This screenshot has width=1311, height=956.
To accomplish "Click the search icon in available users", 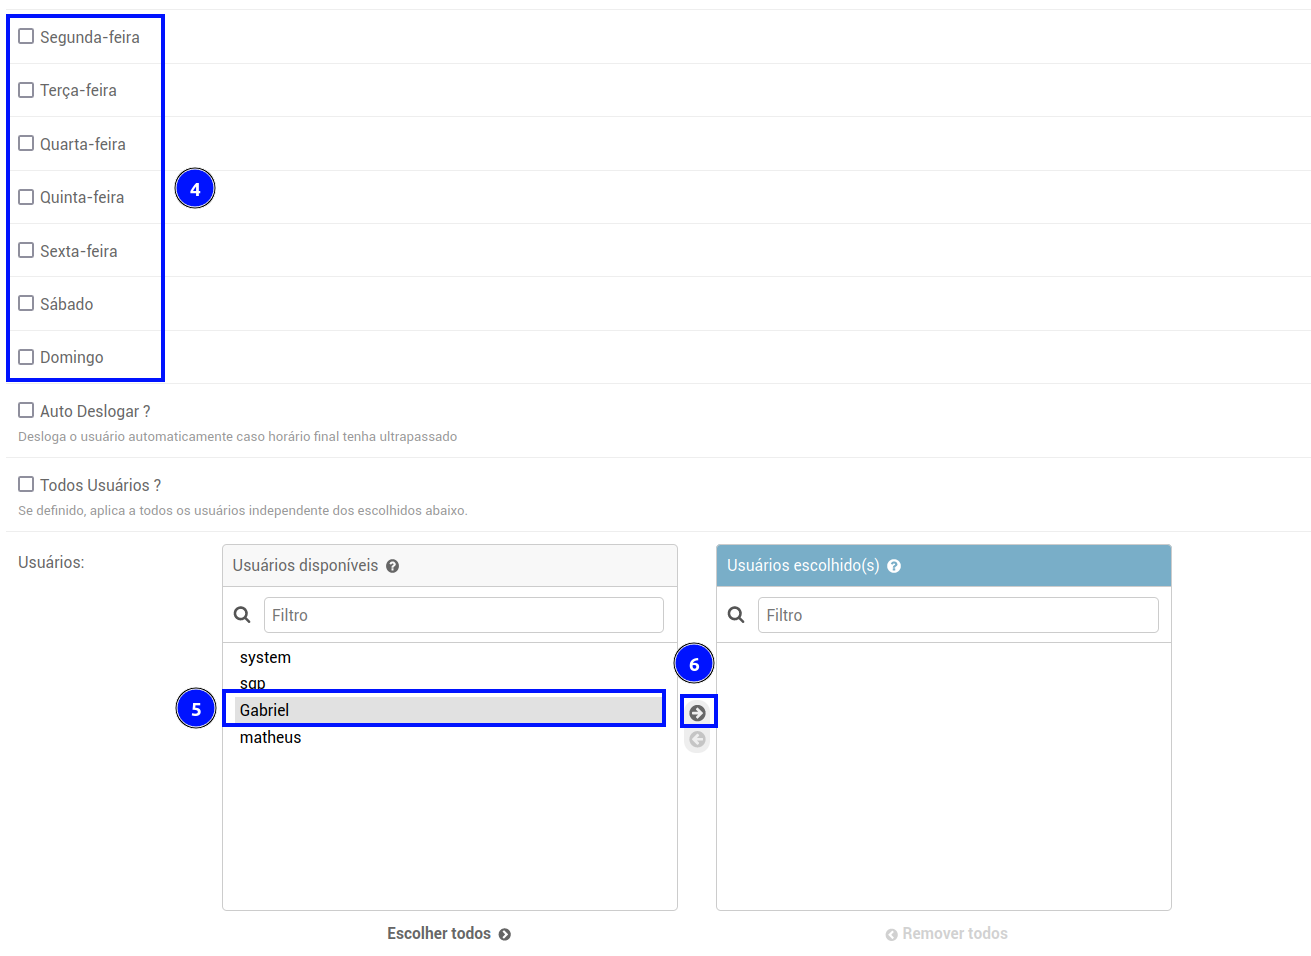I will pyautogui.click(x=242, y=615).
